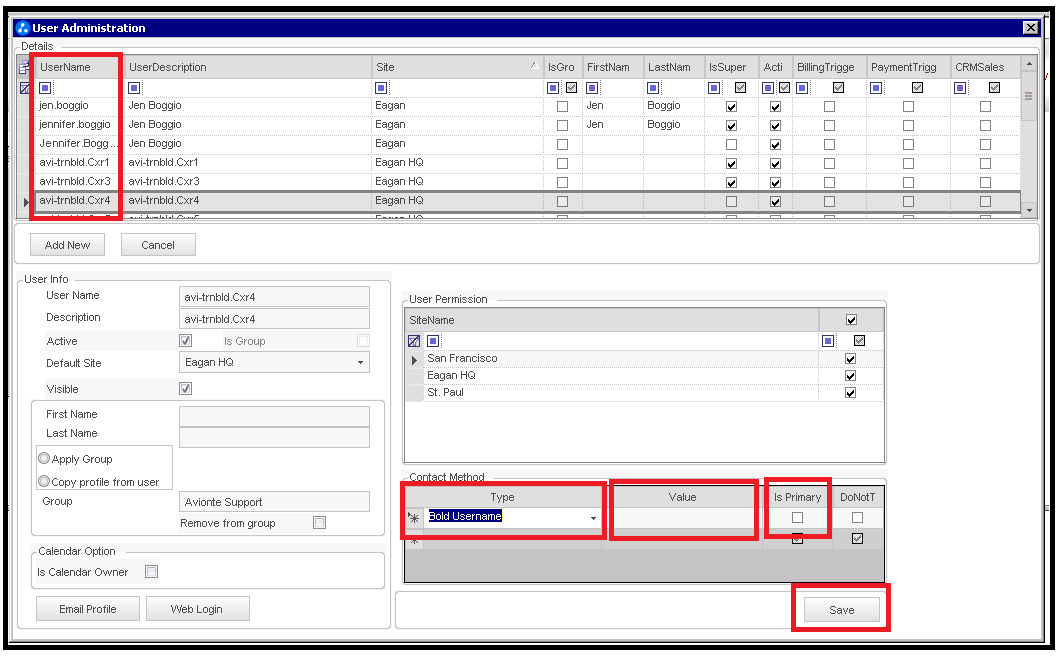Image resolution: width=1064 pixels, height=658 pixels.
Task: Click the Add New button
Action: pyautogui.click(x=67, y=245)
